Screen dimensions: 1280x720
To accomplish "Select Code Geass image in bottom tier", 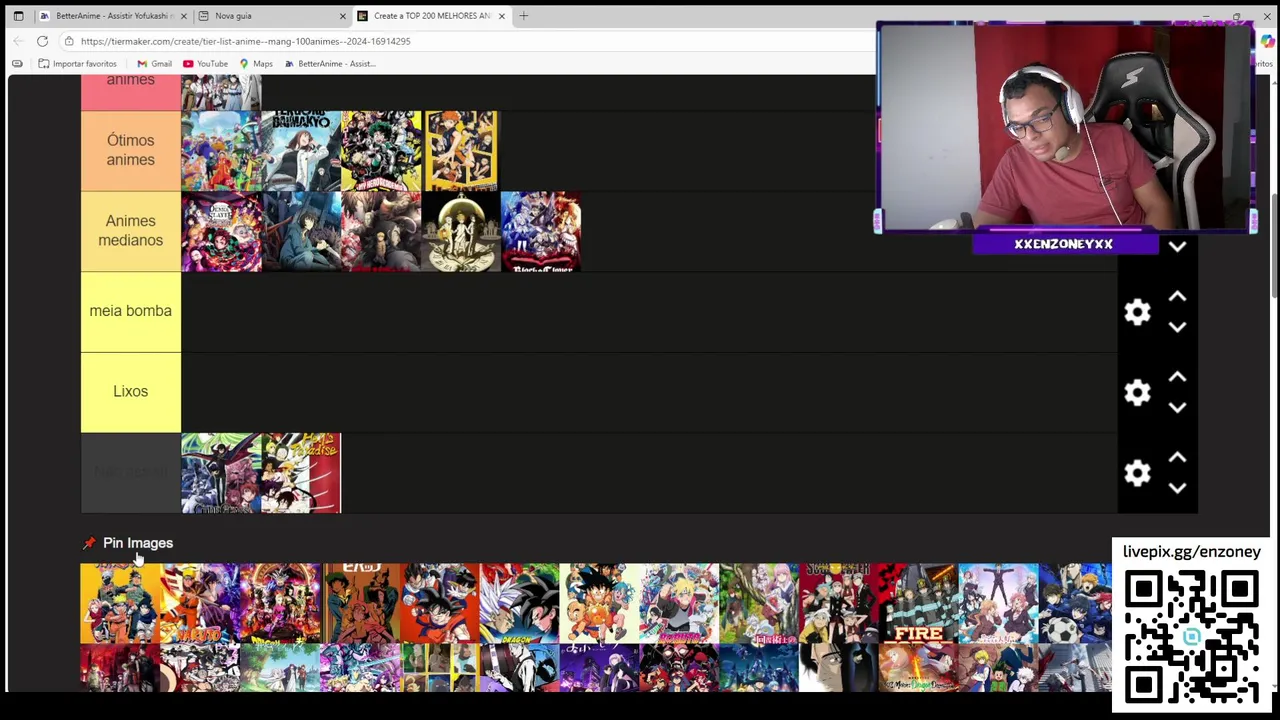I will pyautogui.click(x=221, y=473).
